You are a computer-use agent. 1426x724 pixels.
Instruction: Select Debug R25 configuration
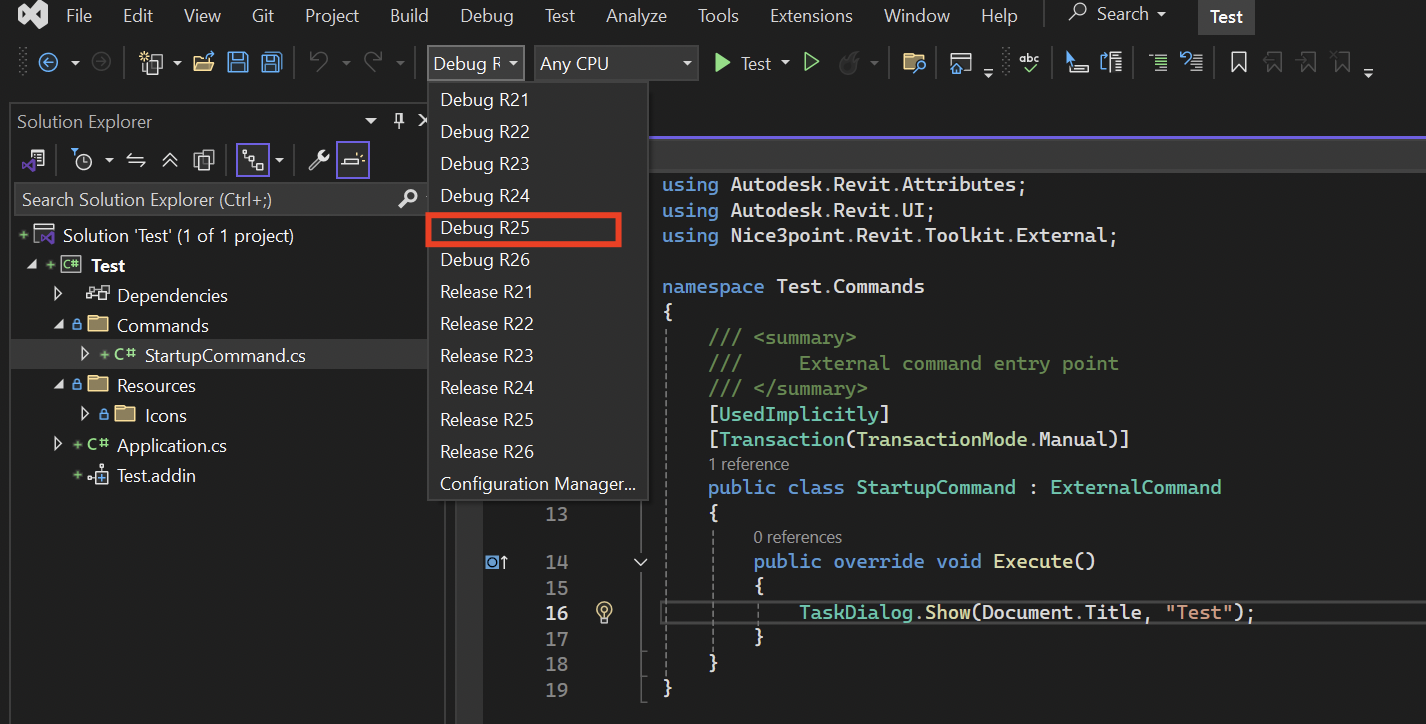485,228
